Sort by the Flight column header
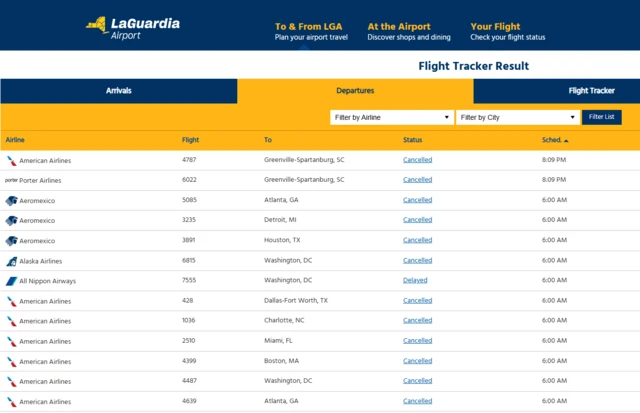Image resolution: width=640 pixels, height=413 pixels. (x=190, y=140)
